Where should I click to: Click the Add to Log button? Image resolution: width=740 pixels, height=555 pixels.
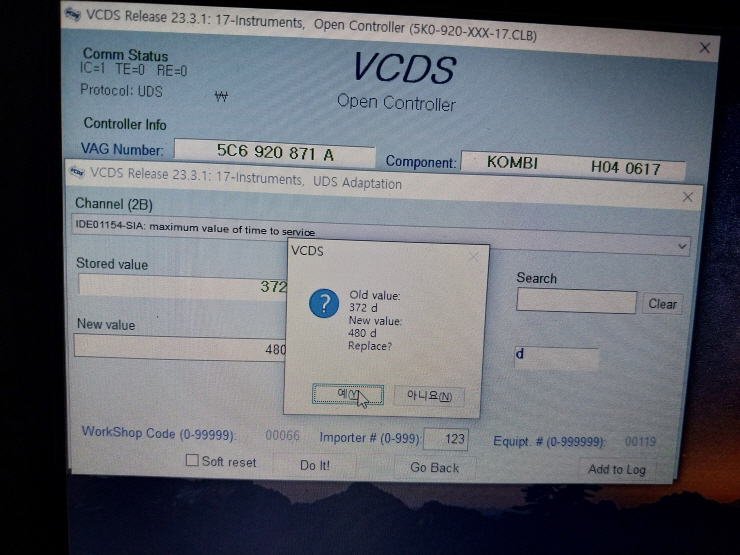(x=617, y=469)
